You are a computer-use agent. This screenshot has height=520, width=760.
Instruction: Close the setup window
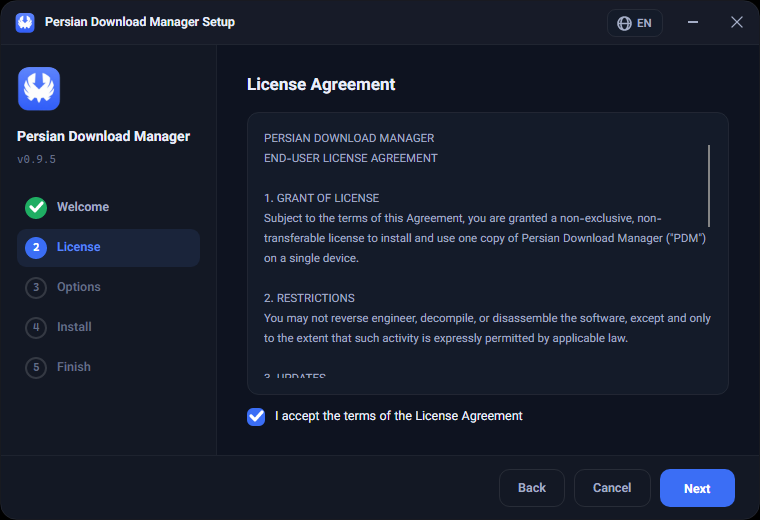point(737,22)
